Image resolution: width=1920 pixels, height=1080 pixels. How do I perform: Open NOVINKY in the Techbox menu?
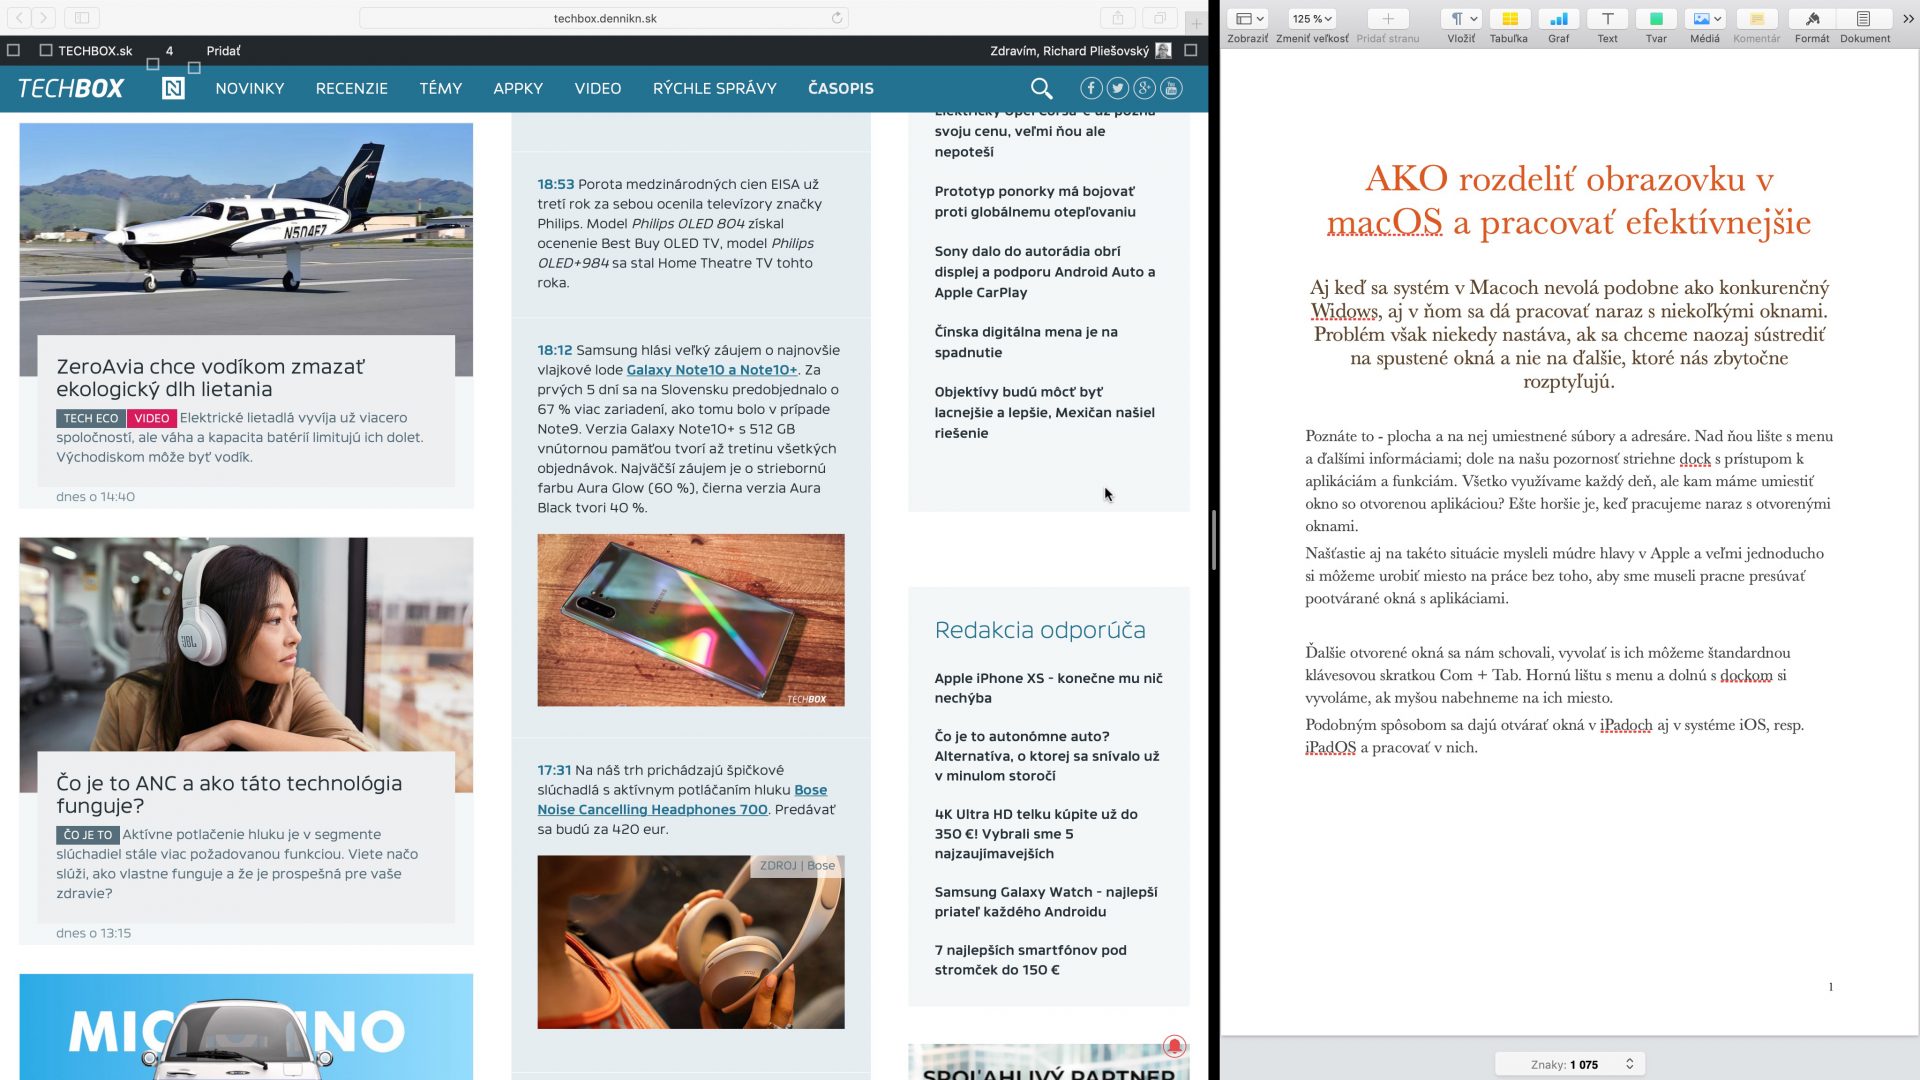click(250, 88)
